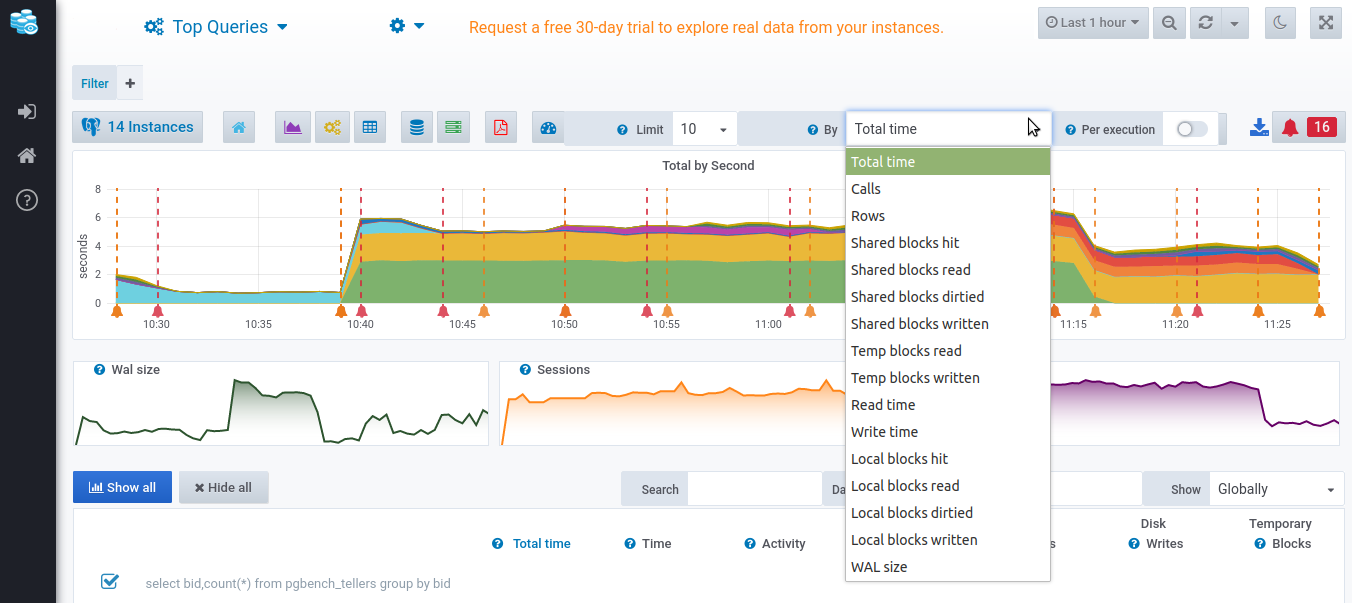Select 'Shared blocks read' from the list
This screenshot has height=603, width=1352.
coord(910,270)
